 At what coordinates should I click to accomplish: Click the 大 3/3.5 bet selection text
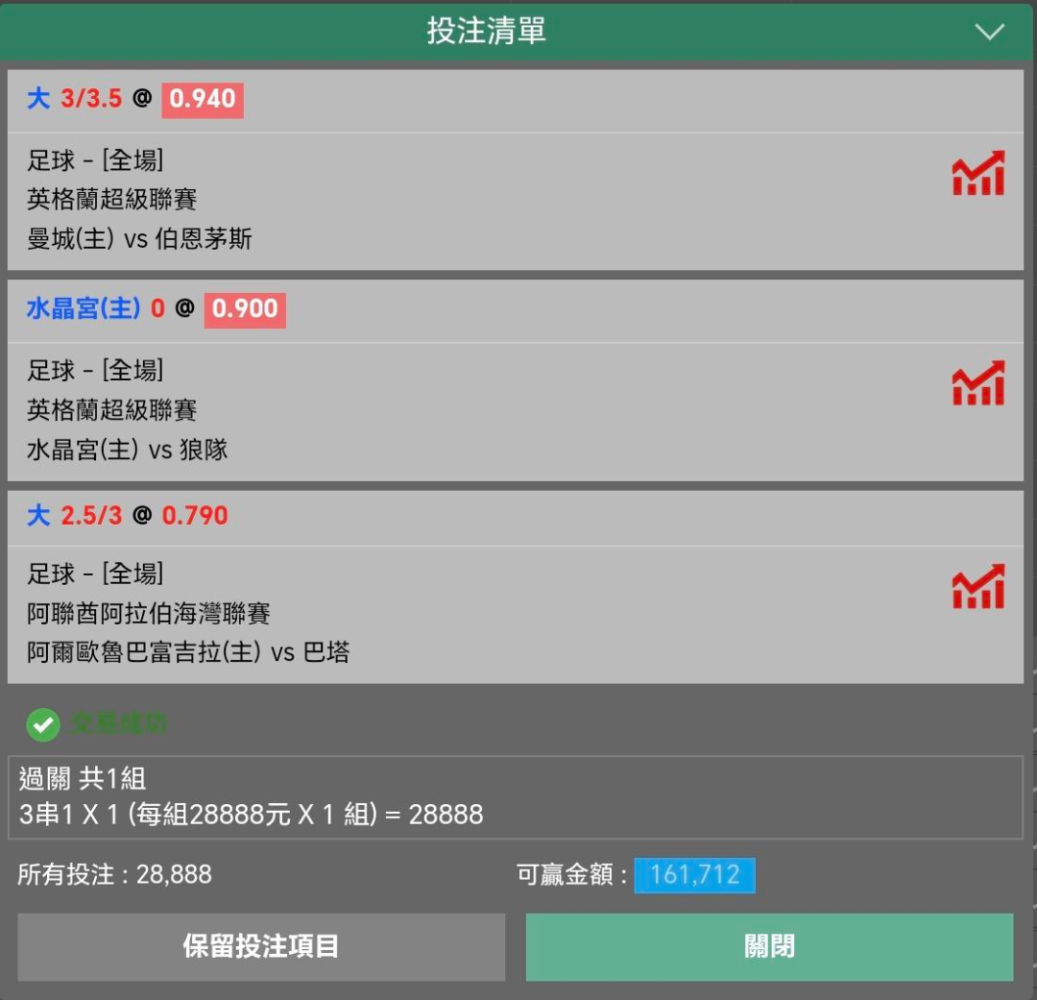[75, 99]
